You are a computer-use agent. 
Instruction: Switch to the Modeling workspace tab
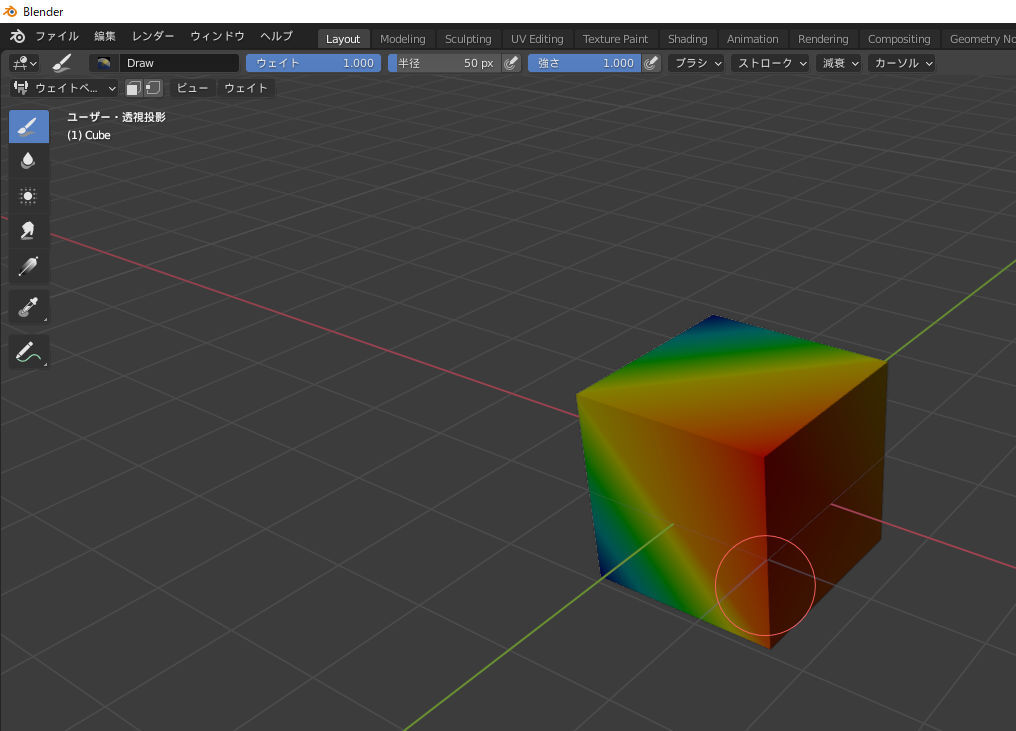coord(402,39)
